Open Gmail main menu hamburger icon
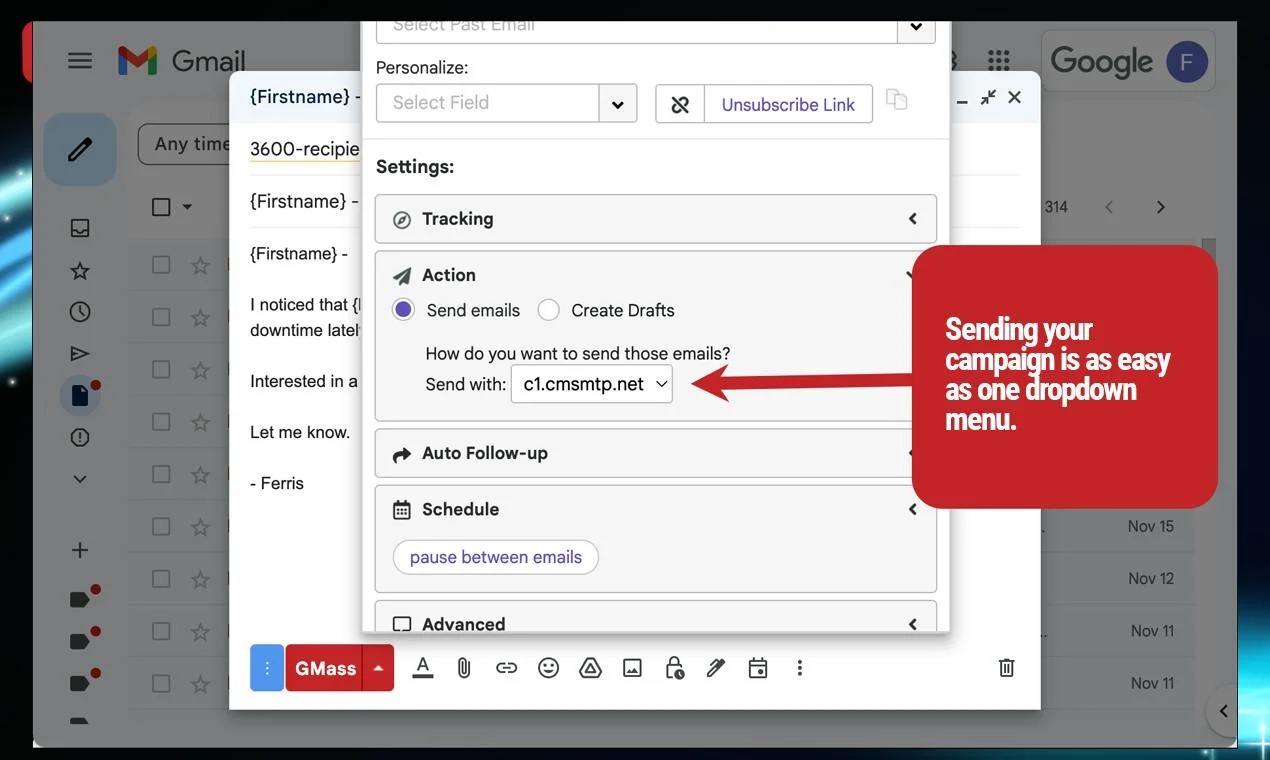Image resolution: width=1270 pixels, height=760 pixels. coord(80,61)
